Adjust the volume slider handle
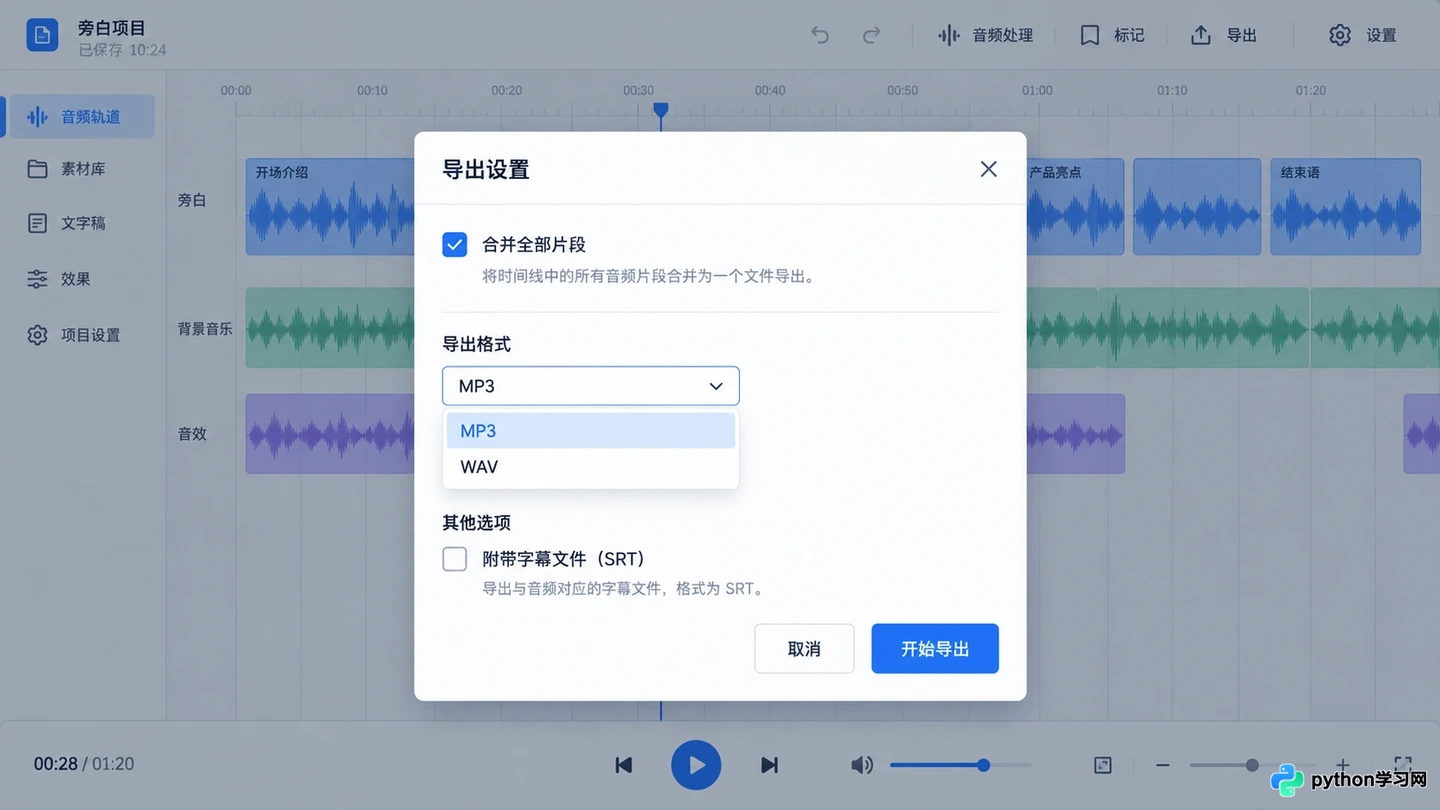This screenshot has height=810, width=1440. pyautogui.click(x=984, y=765)
